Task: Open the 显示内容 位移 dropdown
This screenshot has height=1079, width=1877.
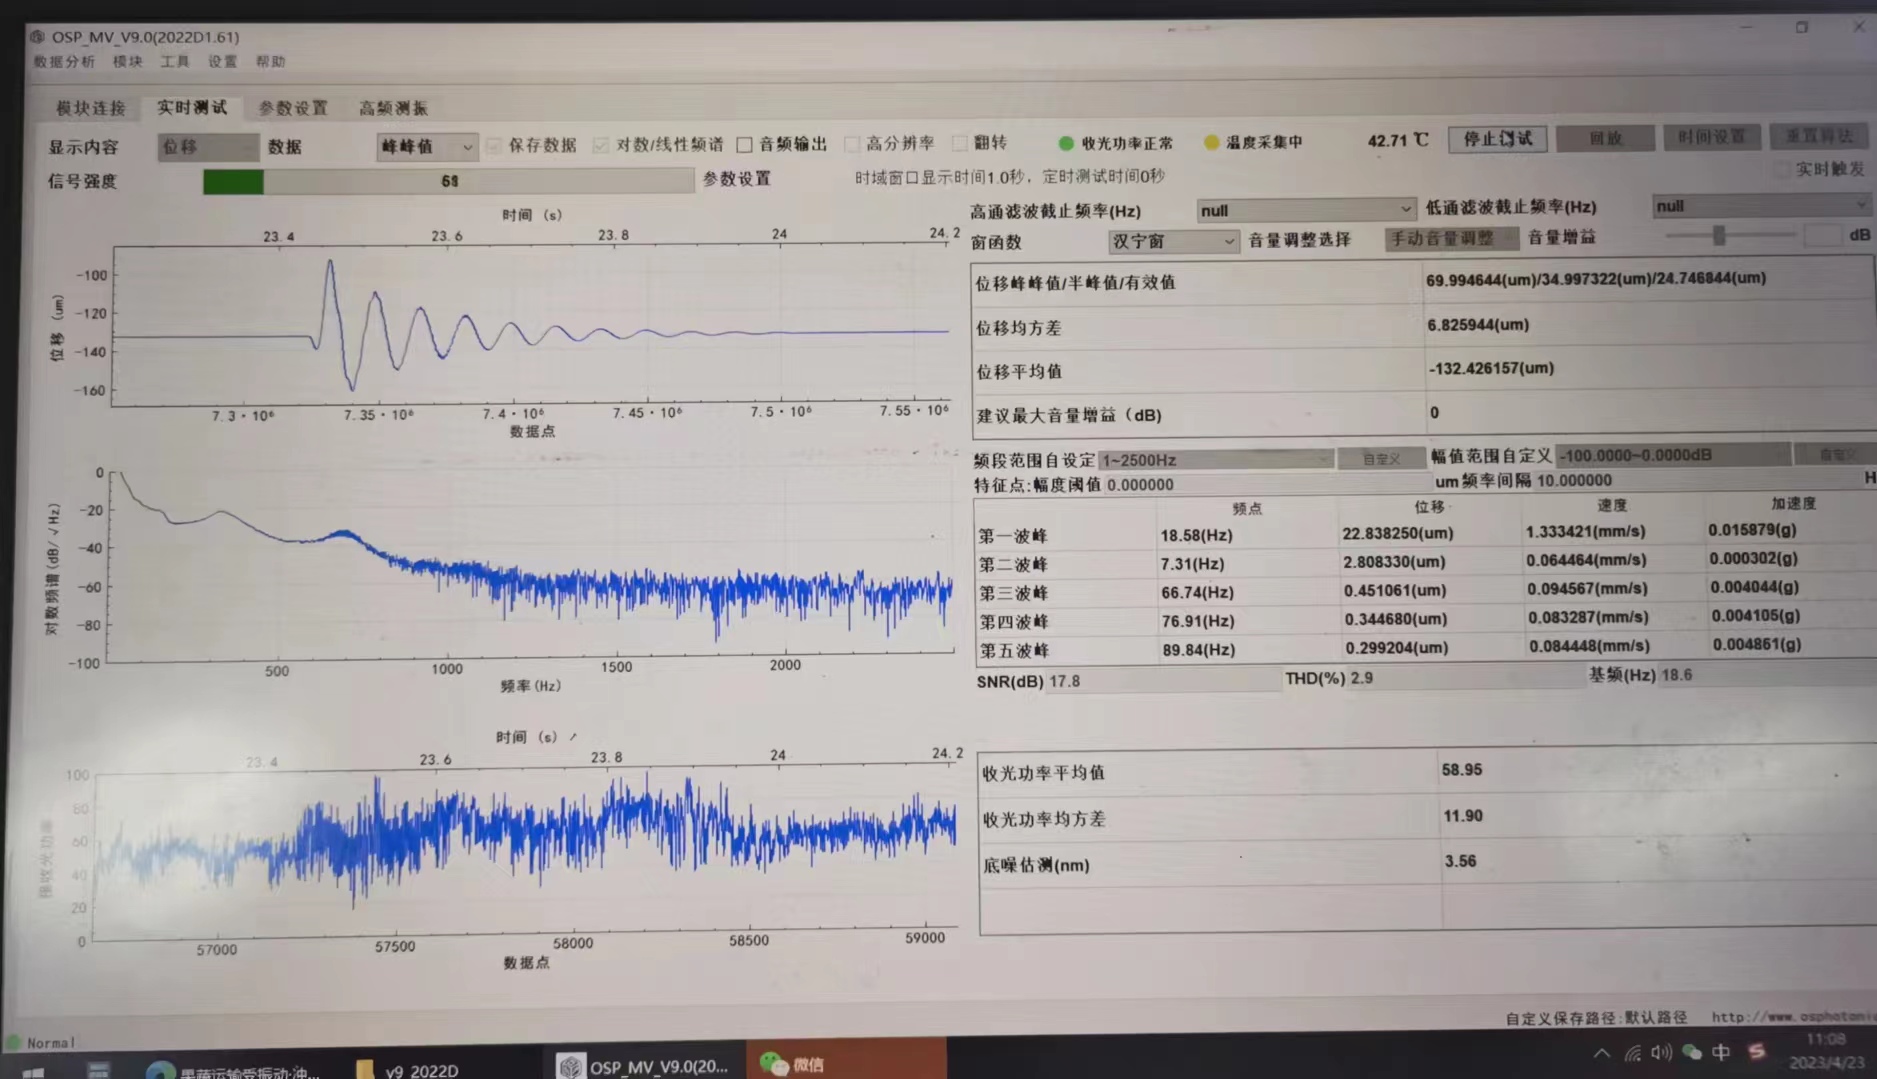Action: pos(208,147)
